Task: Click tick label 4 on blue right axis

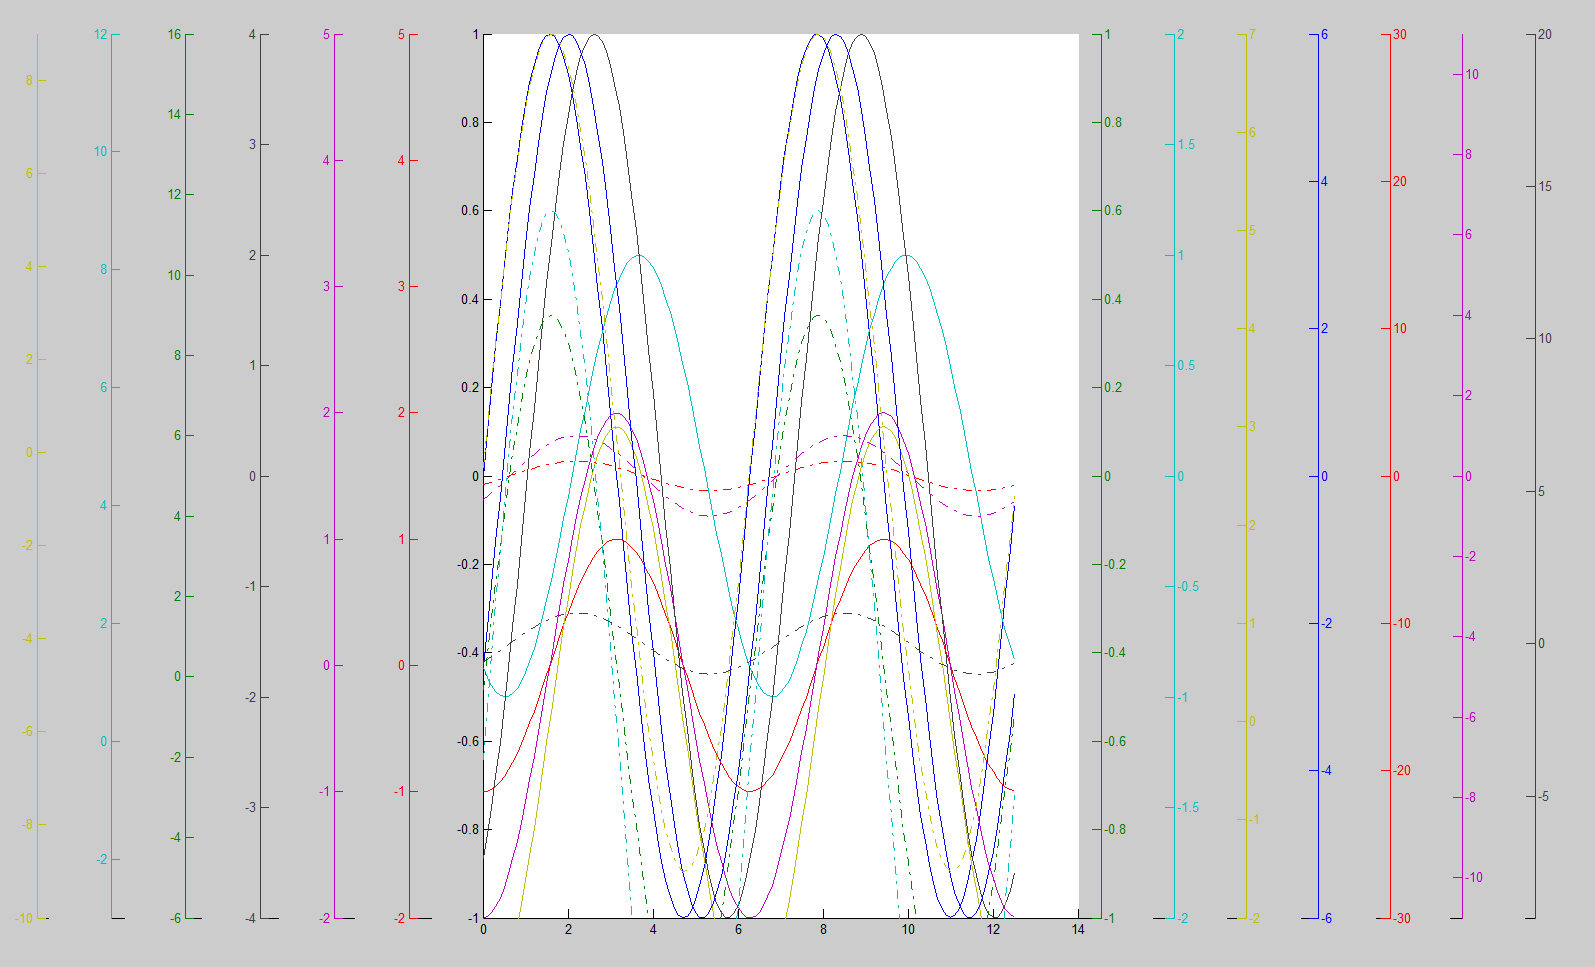Action: click(1324, 182)
